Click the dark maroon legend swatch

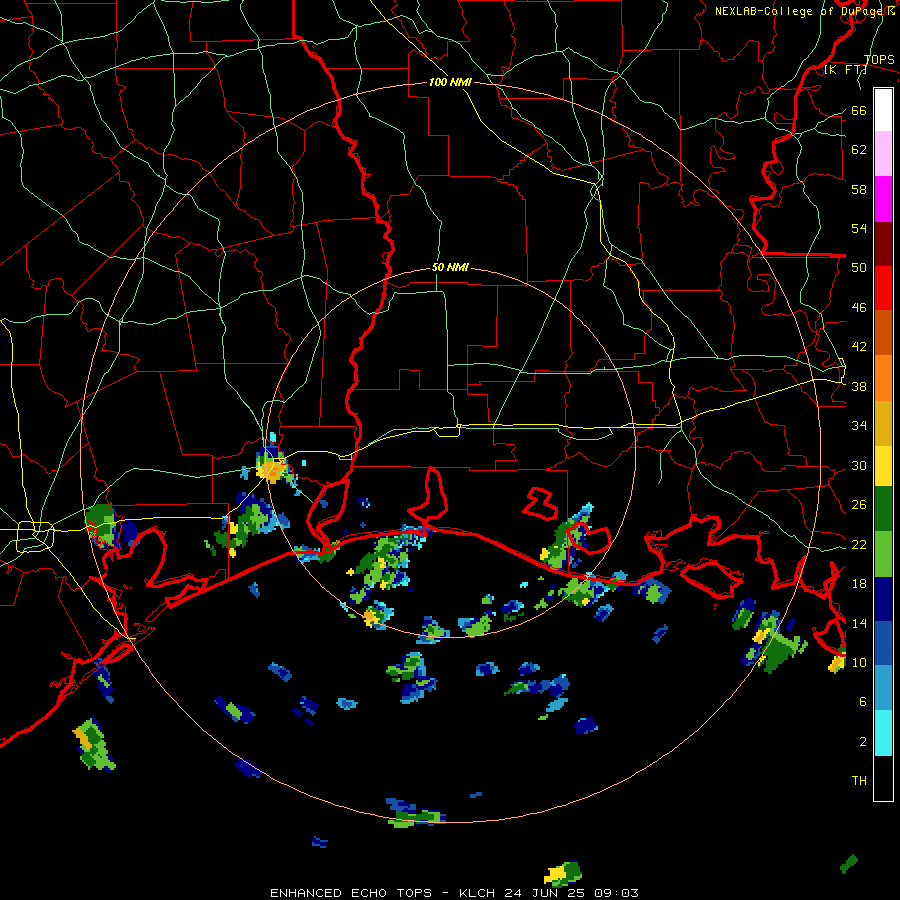(x=883, y=244)
